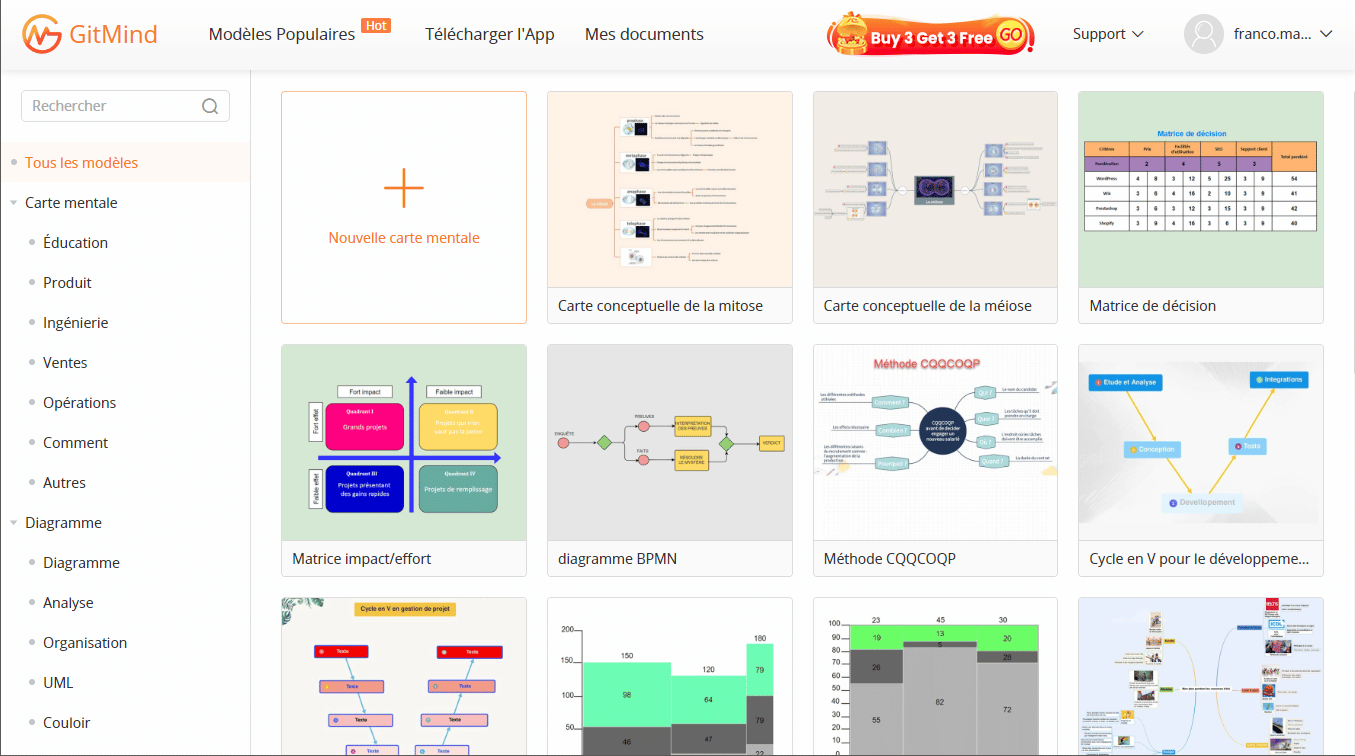The width and height of the screenshot is (1355, 756).
Task: Click the user avatar icon
Action: (x=1203, y=34)
